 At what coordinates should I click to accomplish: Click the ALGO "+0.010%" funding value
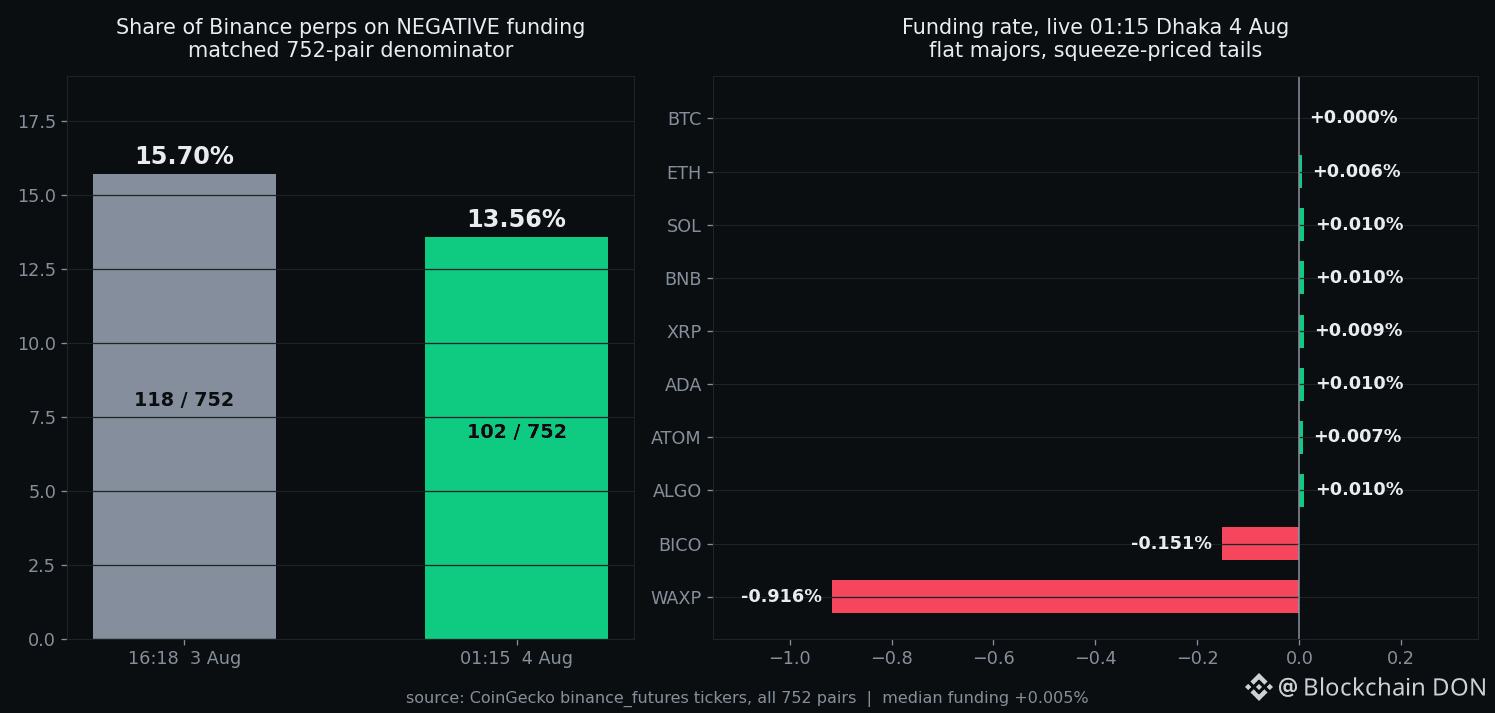tap(1360, 490)
